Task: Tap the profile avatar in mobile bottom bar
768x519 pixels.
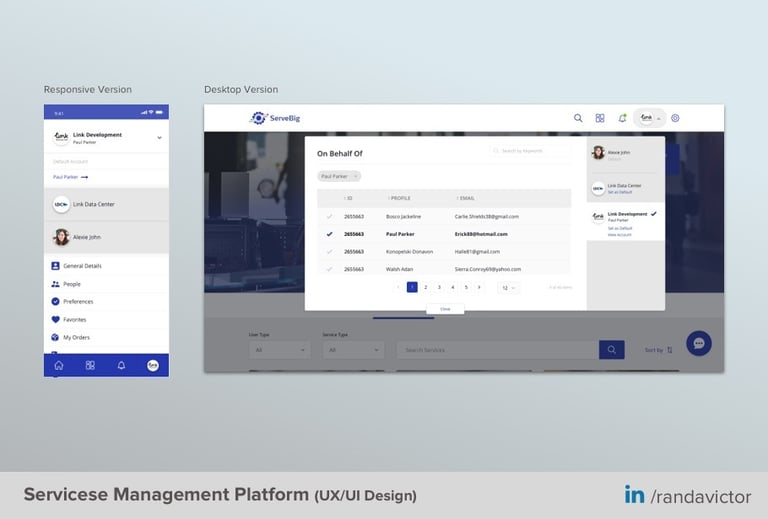Action: 153,365
